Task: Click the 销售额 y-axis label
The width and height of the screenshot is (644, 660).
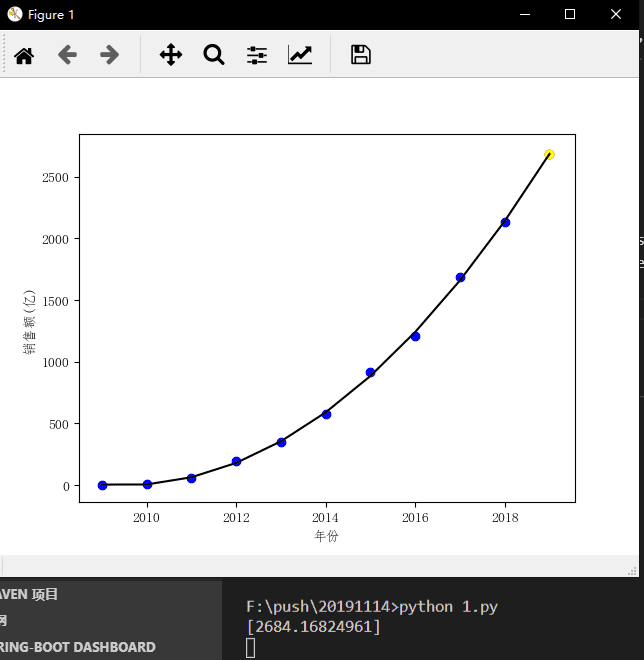Action: tap(29, 319)
